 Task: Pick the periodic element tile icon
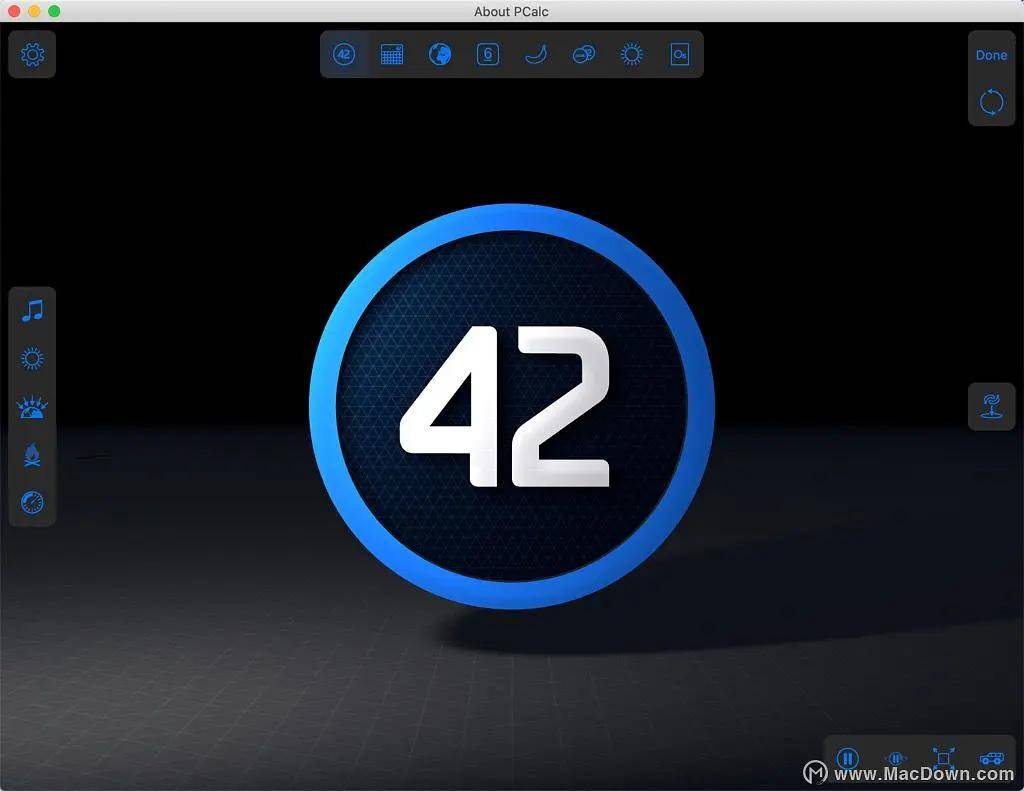coord(680,55)
